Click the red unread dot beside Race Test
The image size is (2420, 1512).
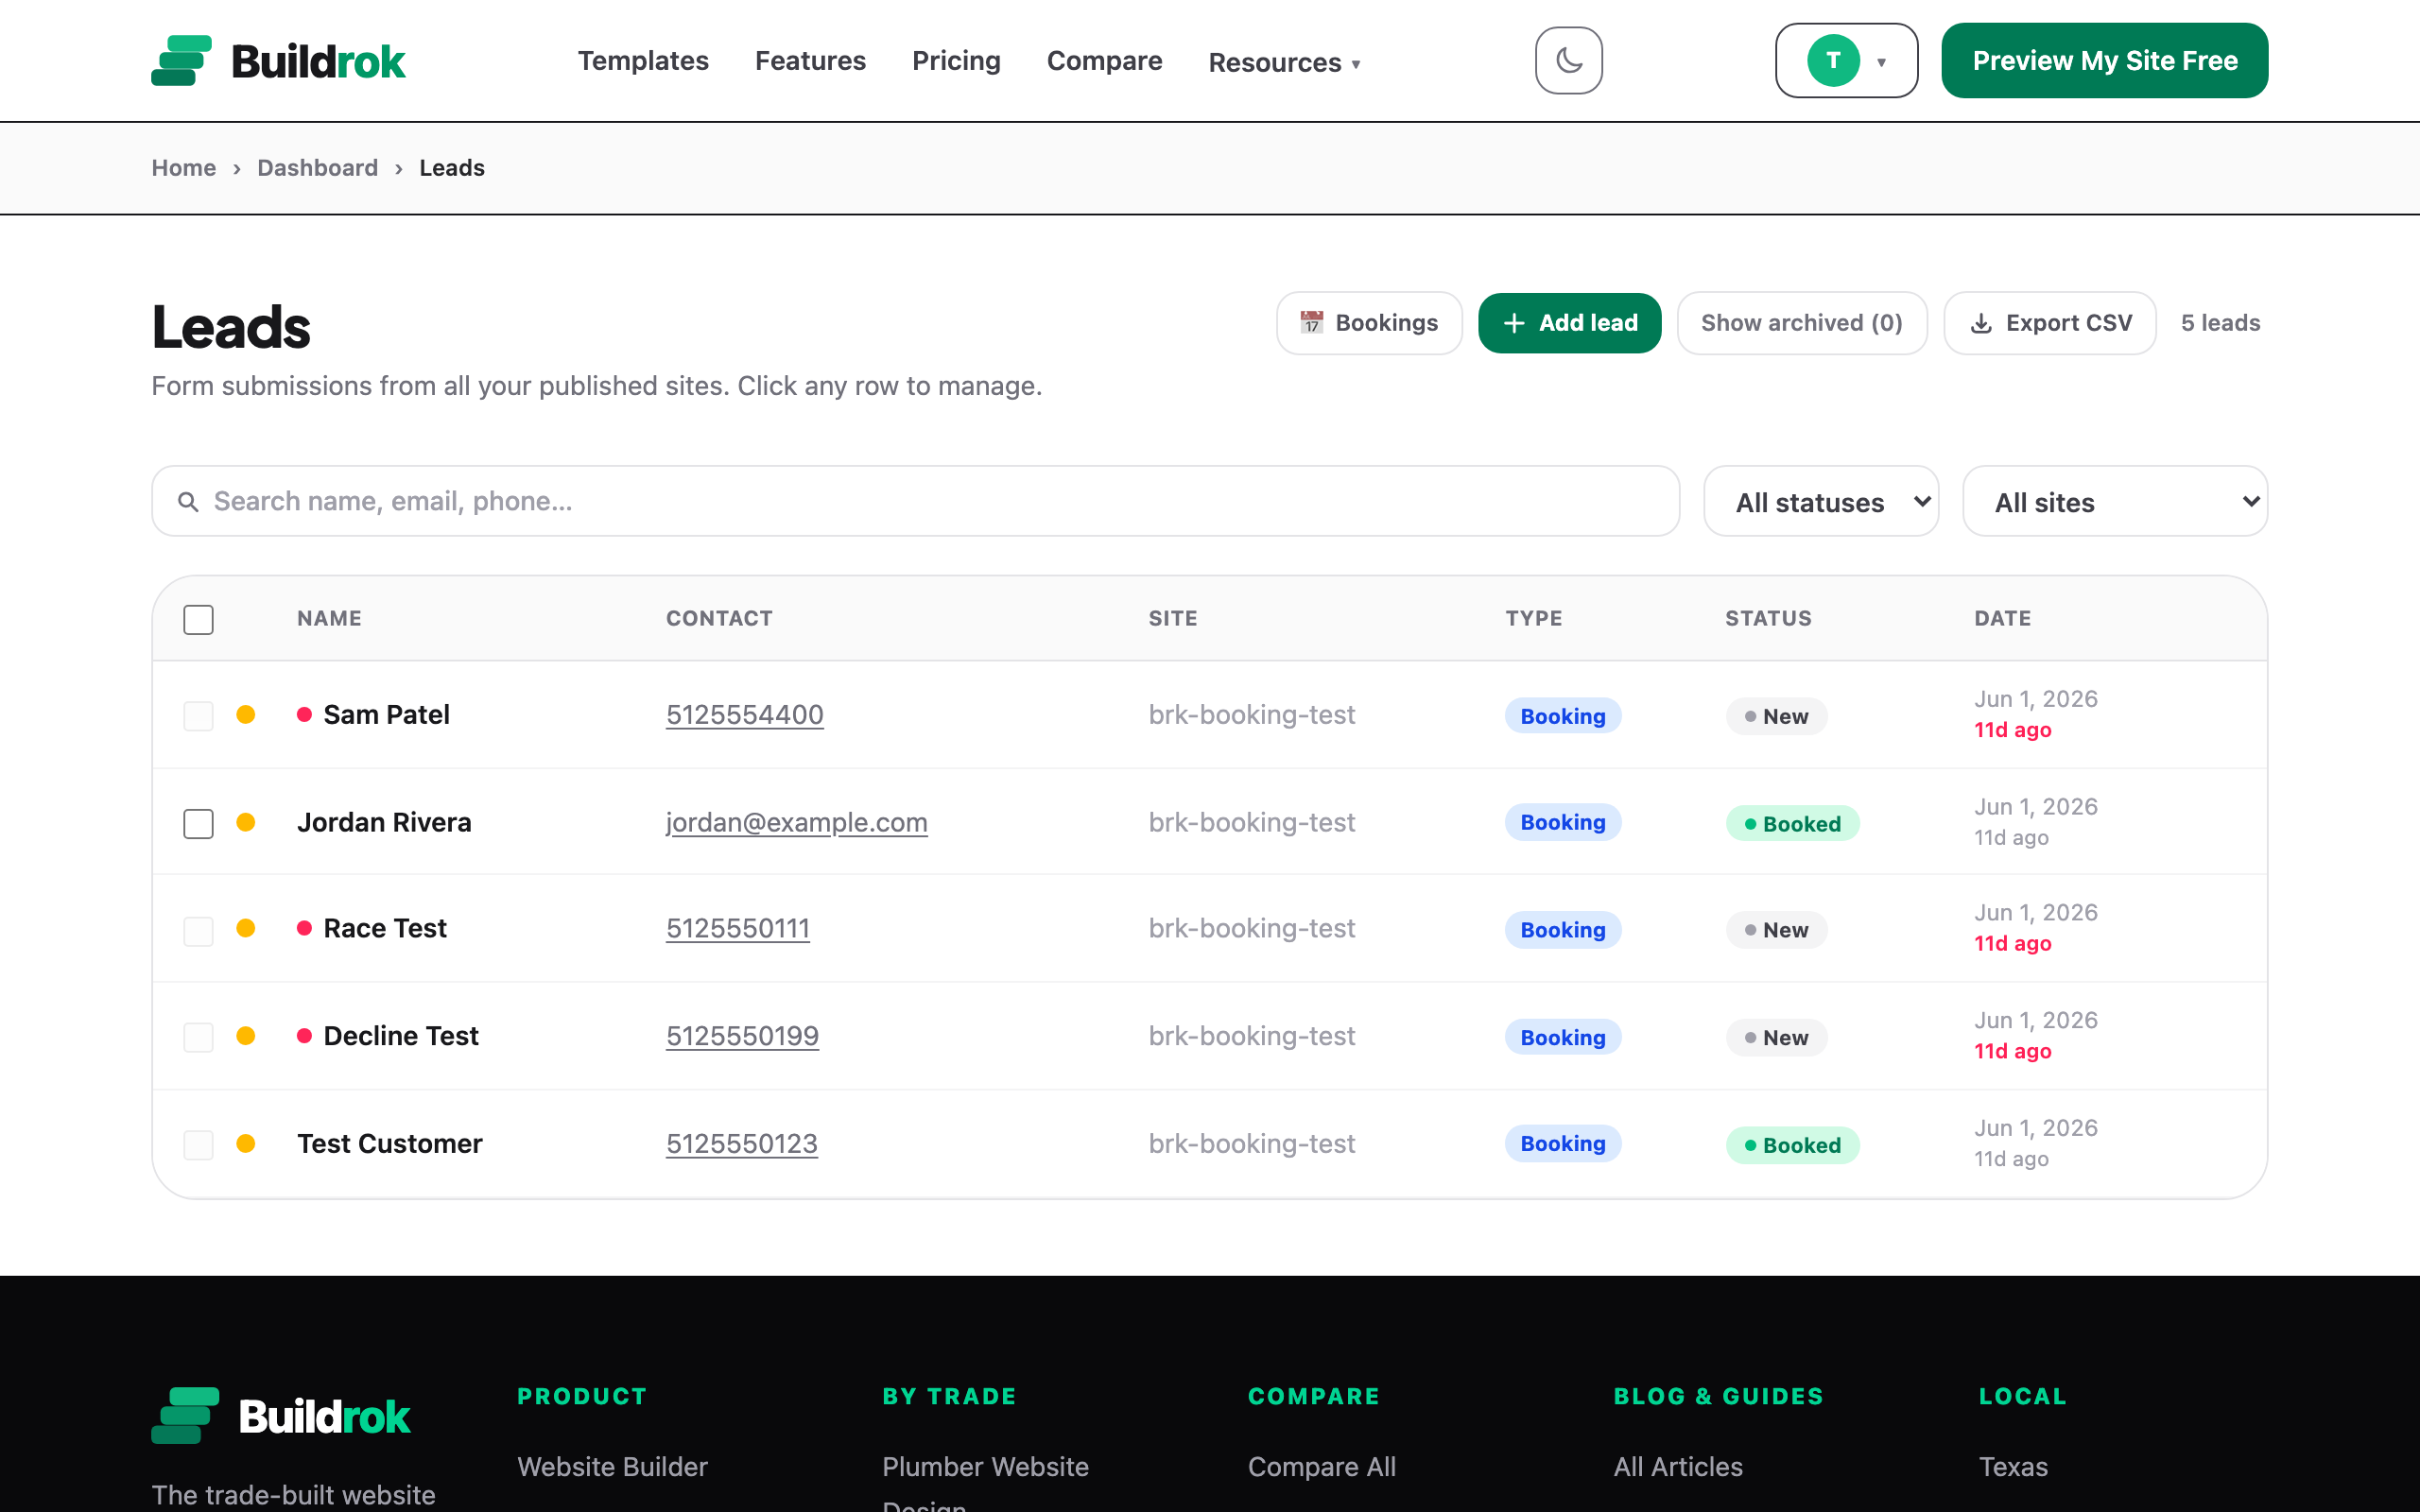point(305,928)
